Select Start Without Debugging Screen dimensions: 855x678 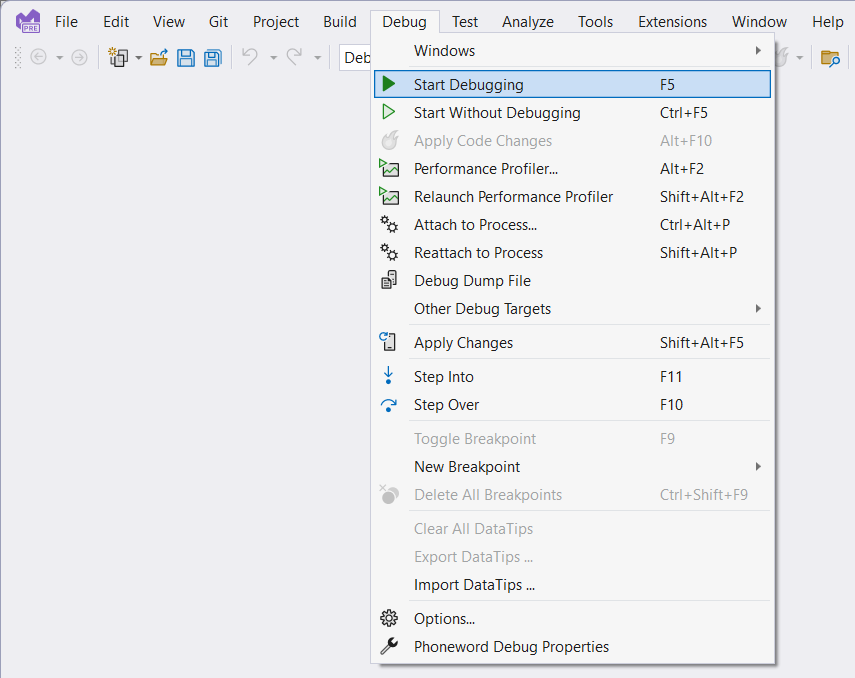[x=497, y=113]
